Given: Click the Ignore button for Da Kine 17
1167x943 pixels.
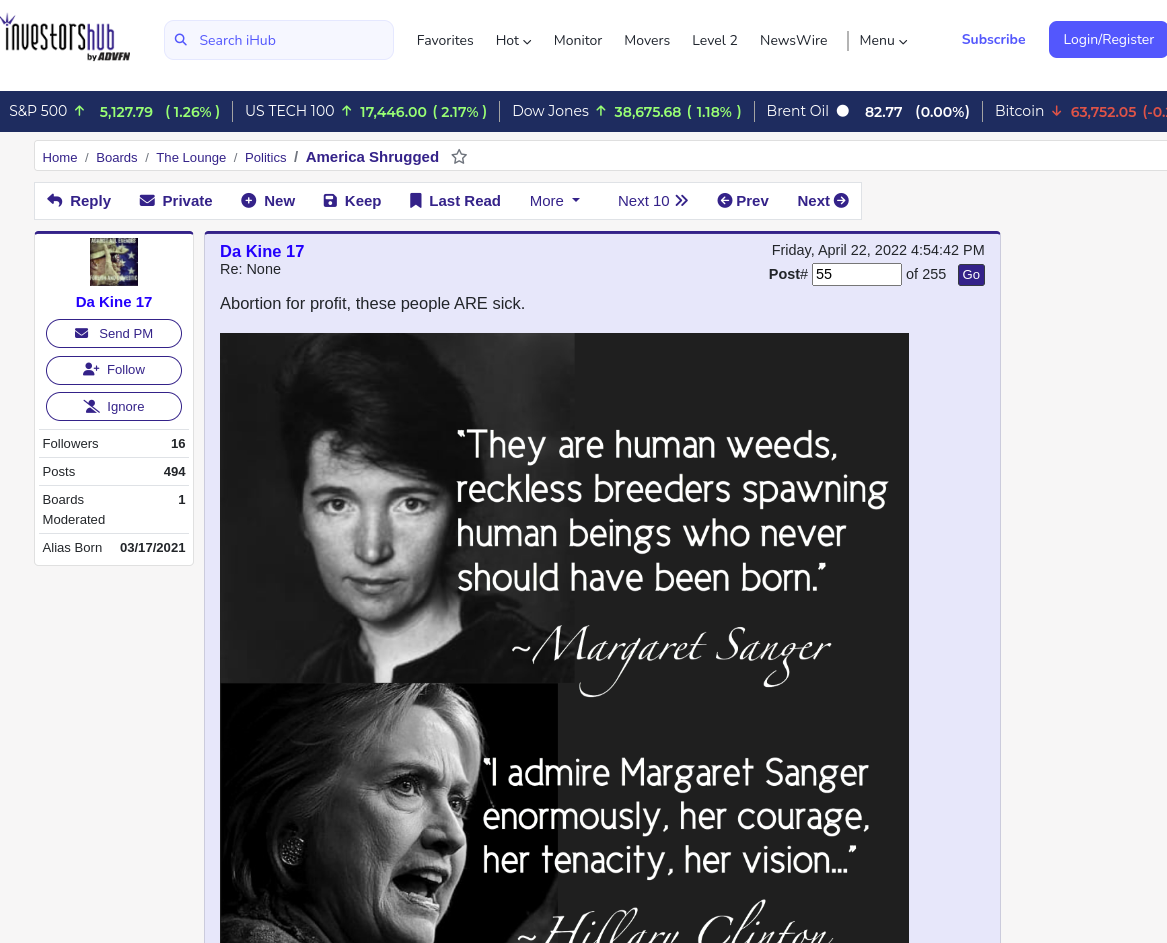Looking at the screenshot, I should click(x=114, y=406).
